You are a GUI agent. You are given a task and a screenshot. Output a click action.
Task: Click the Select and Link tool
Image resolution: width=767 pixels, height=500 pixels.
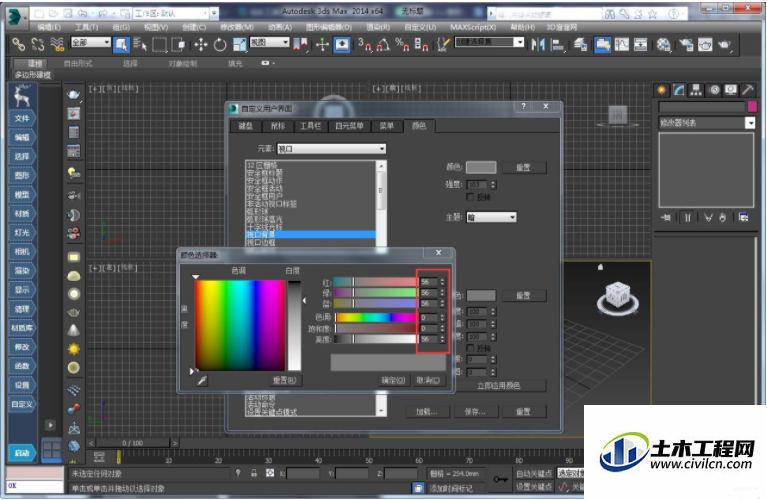pos(19,45)
